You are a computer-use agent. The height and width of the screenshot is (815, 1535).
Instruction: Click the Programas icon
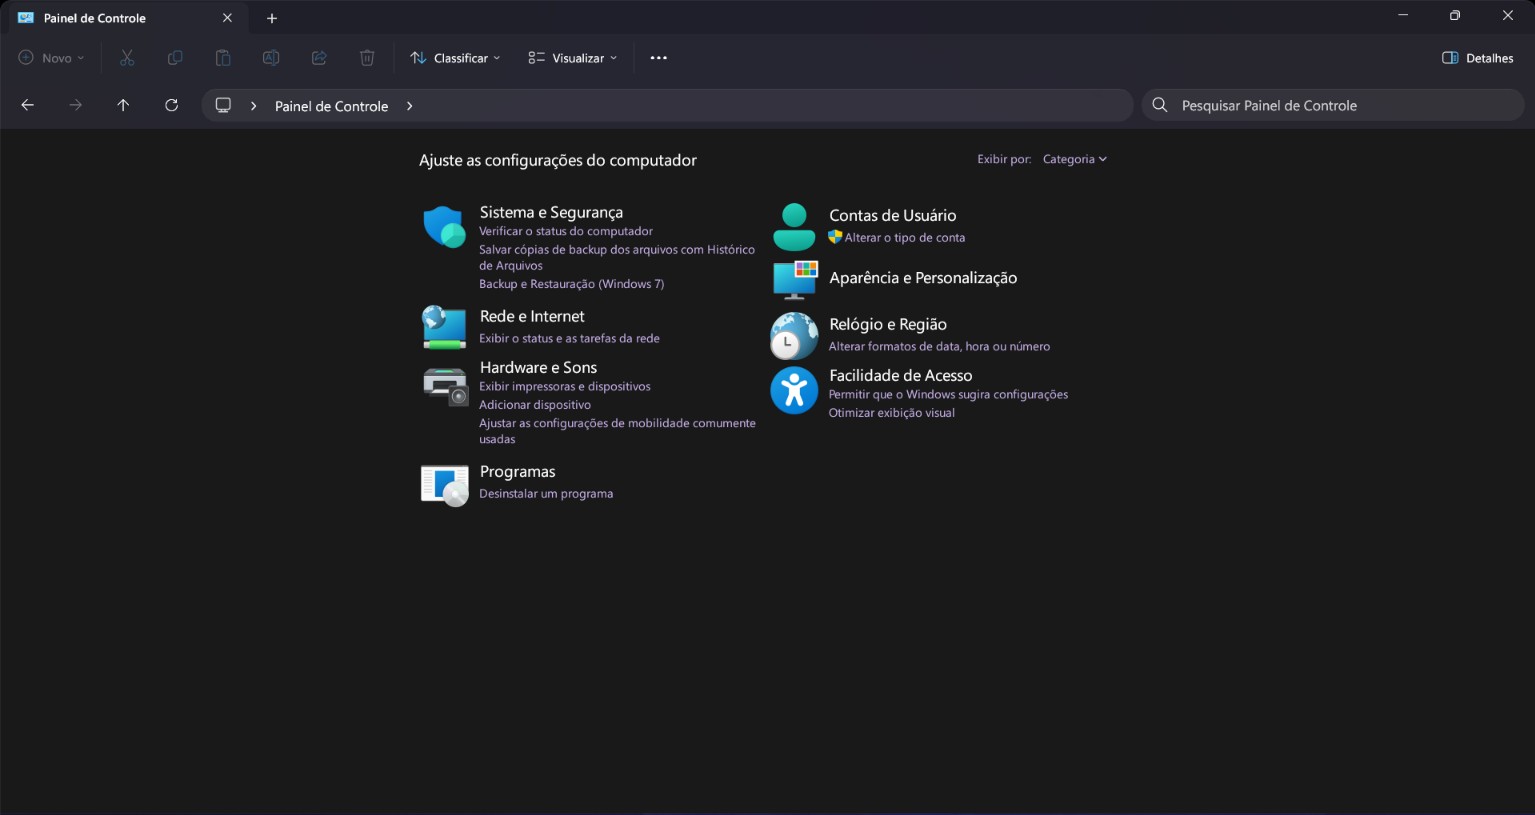(444, 485)
